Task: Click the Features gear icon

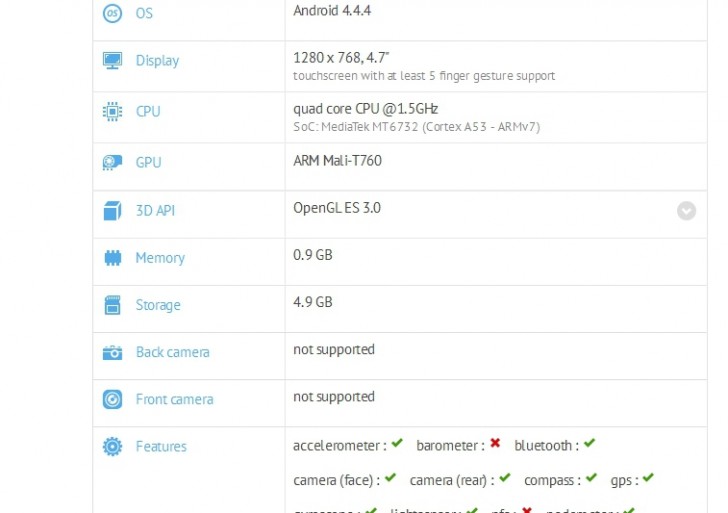Action: click(113, 447)
